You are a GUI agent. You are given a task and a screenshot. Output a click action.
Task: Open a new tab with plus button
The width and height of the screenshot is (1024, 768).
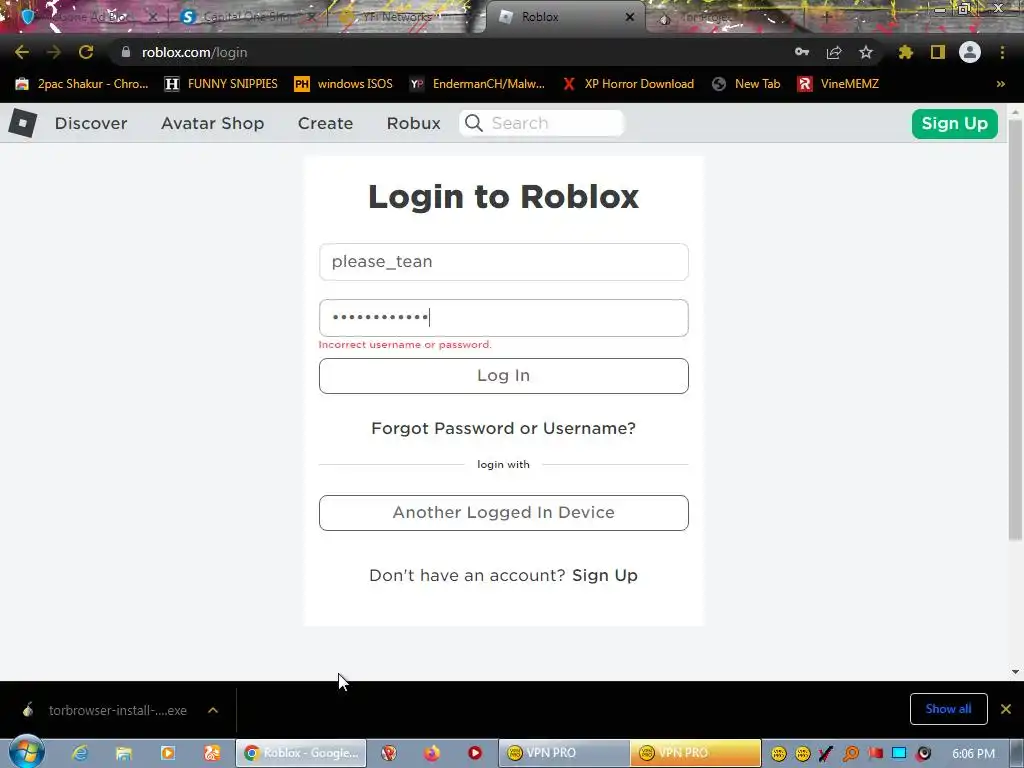(826, 18)
